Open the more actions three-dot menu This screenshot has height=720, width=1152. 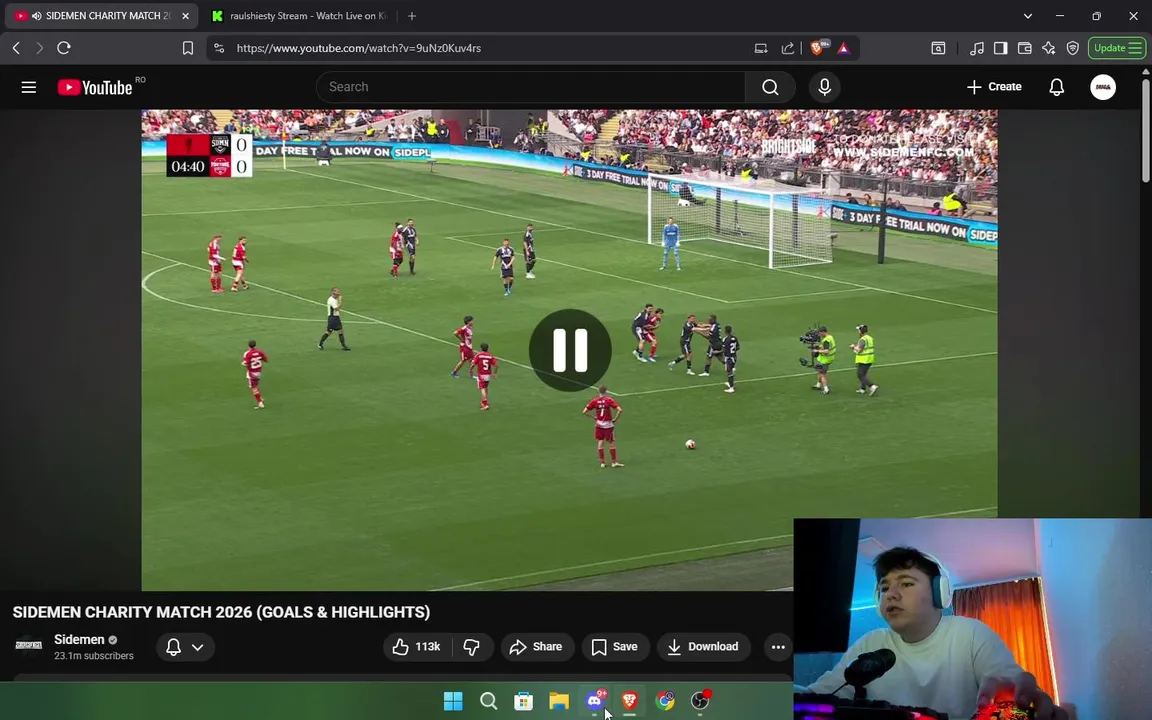click(778, 647)
